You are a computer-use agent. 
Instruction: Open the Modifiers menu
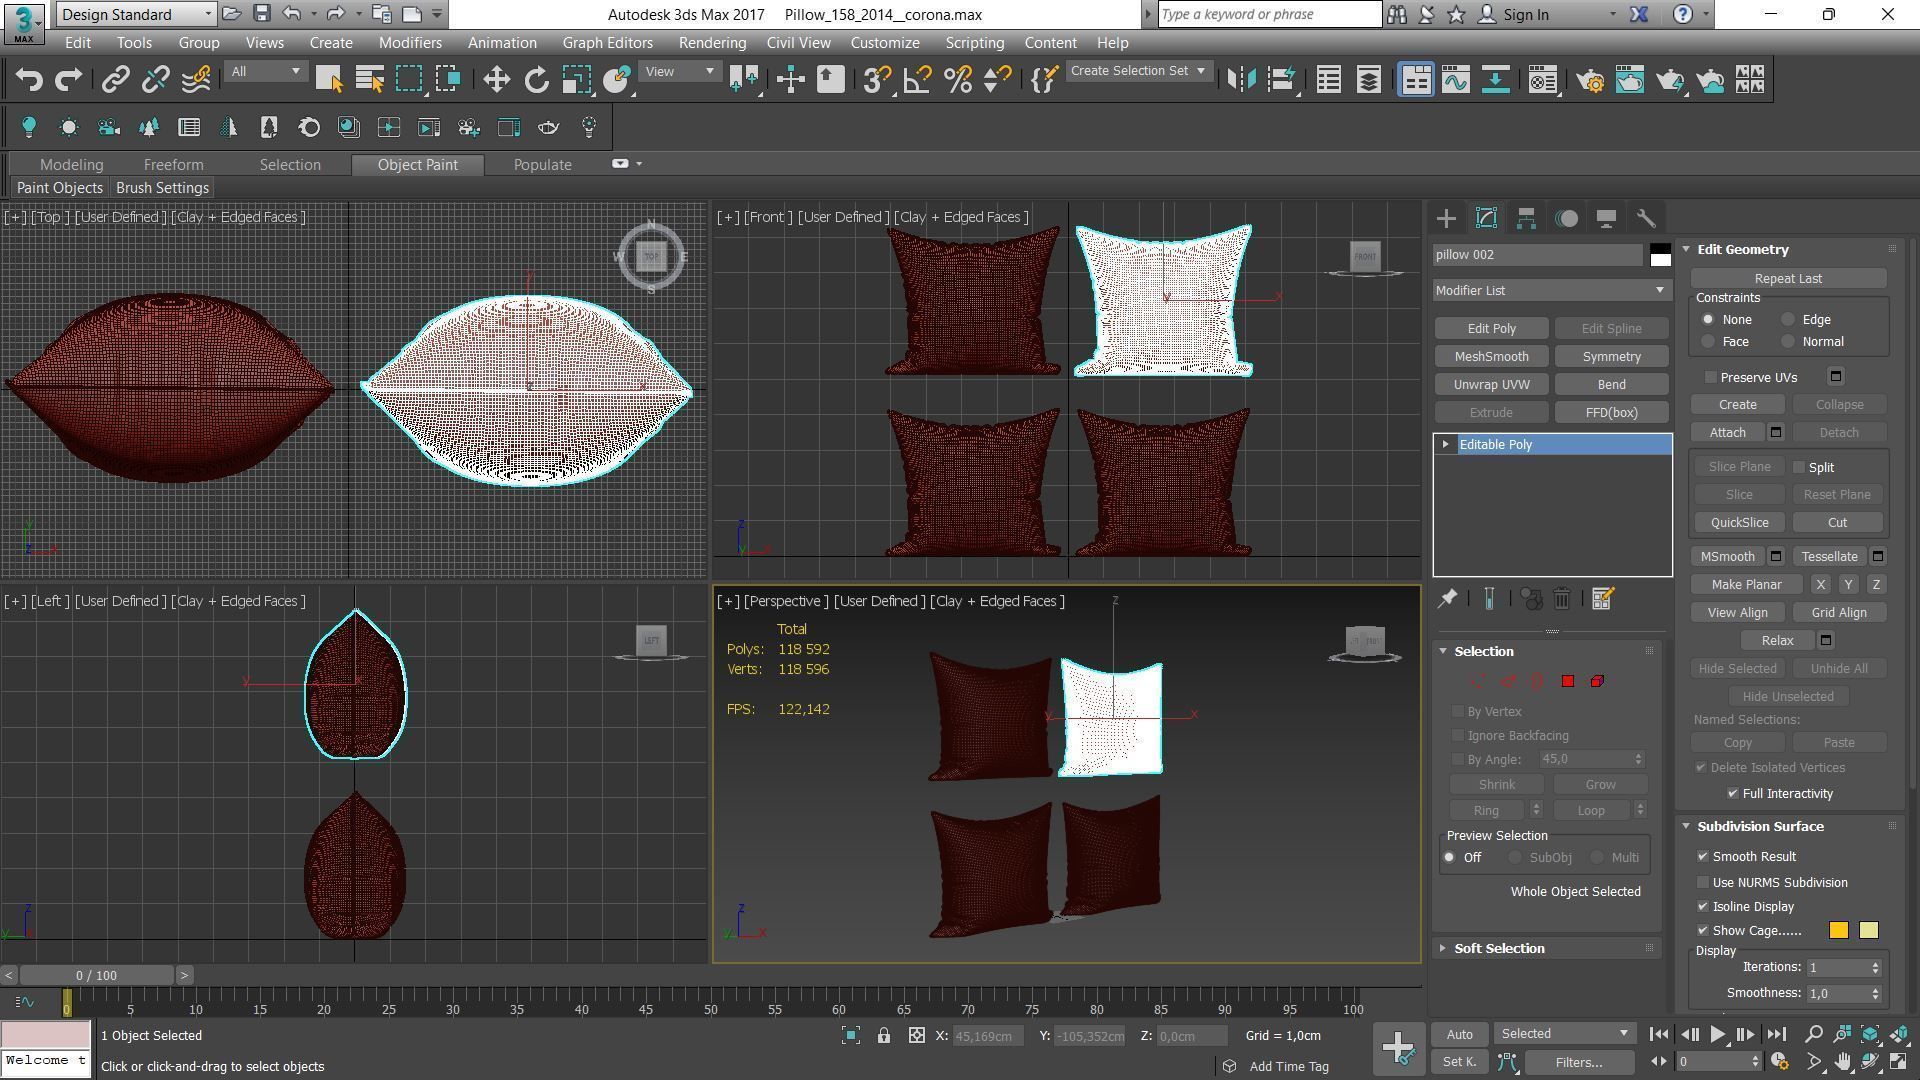coord(410,43)
